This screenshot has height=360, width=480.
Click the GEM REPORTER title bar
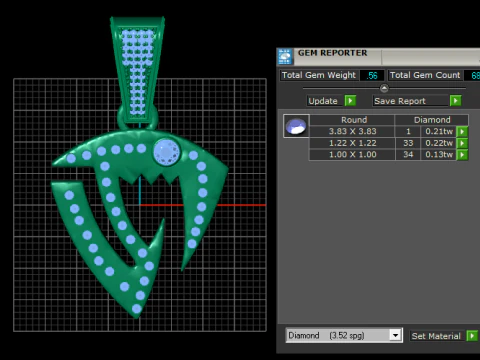tap(378, 56)
